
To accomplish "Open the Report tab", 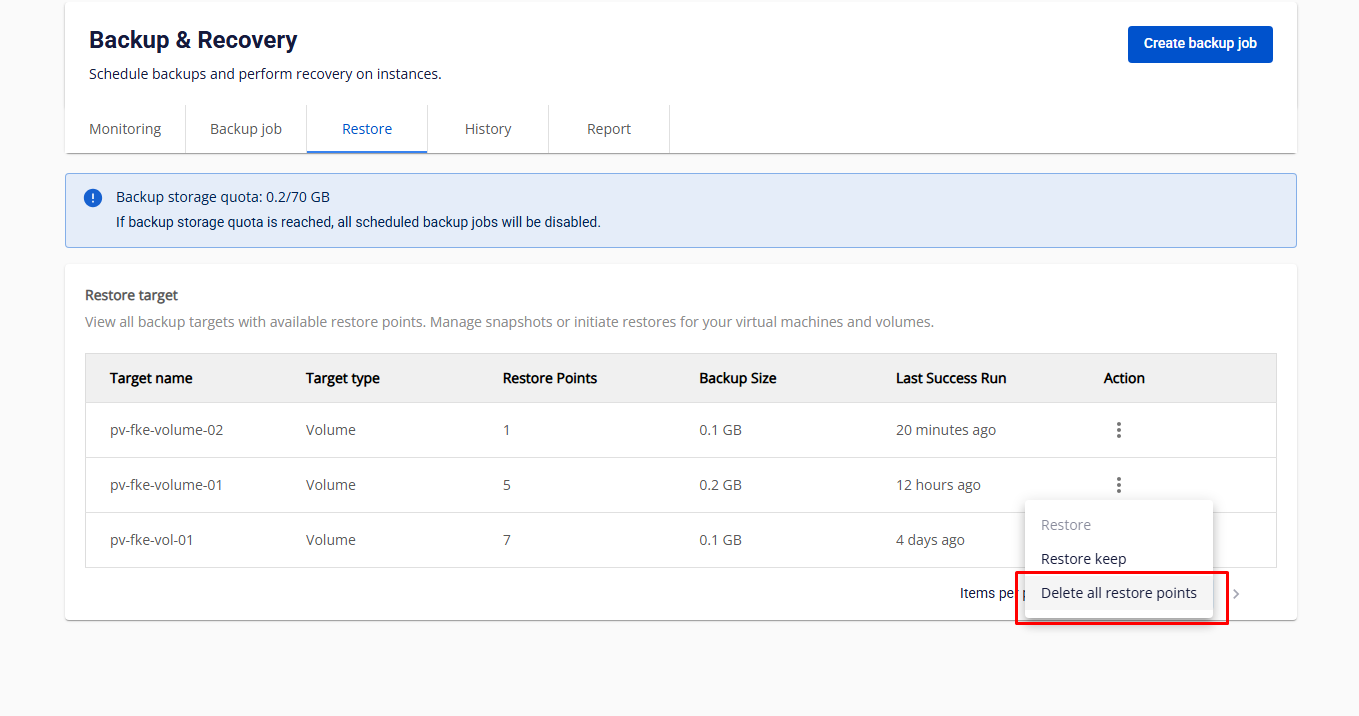I will [x=609, y=129].
